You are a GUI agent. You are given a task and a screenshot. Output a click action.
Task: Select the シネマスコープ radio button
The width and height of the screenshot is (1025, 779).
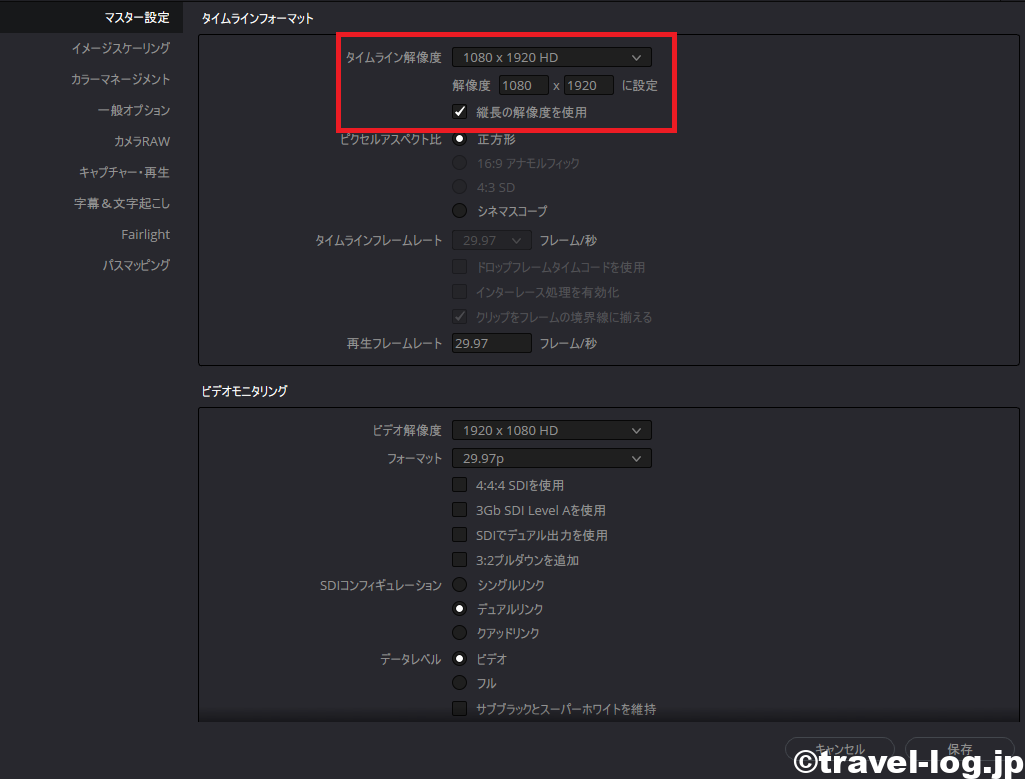460,211
